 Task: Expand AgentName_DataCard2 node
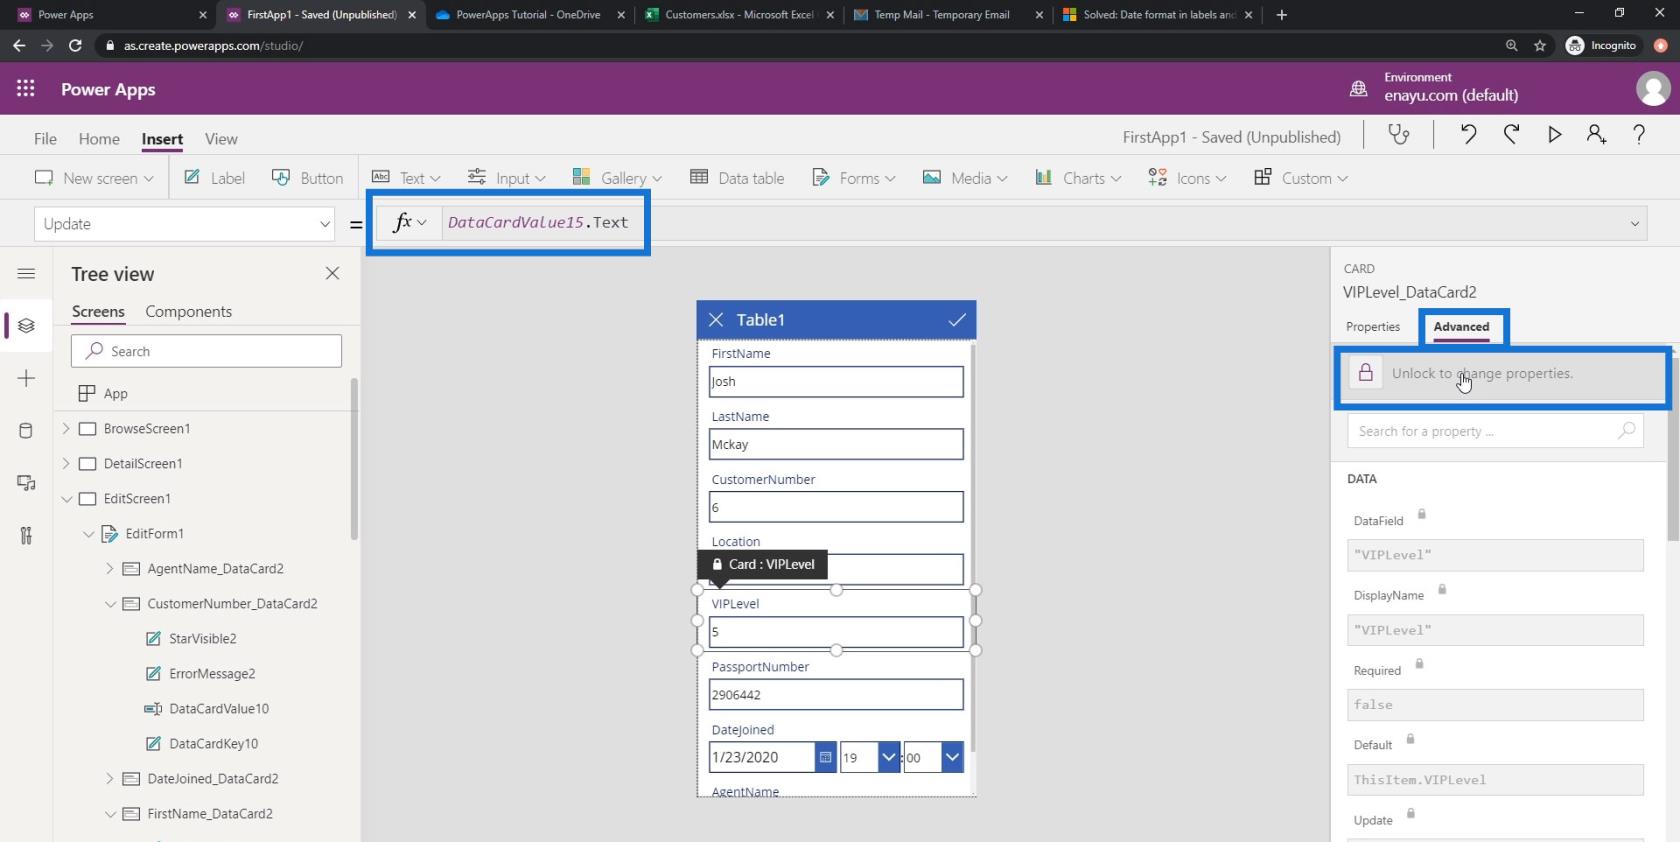110,568
